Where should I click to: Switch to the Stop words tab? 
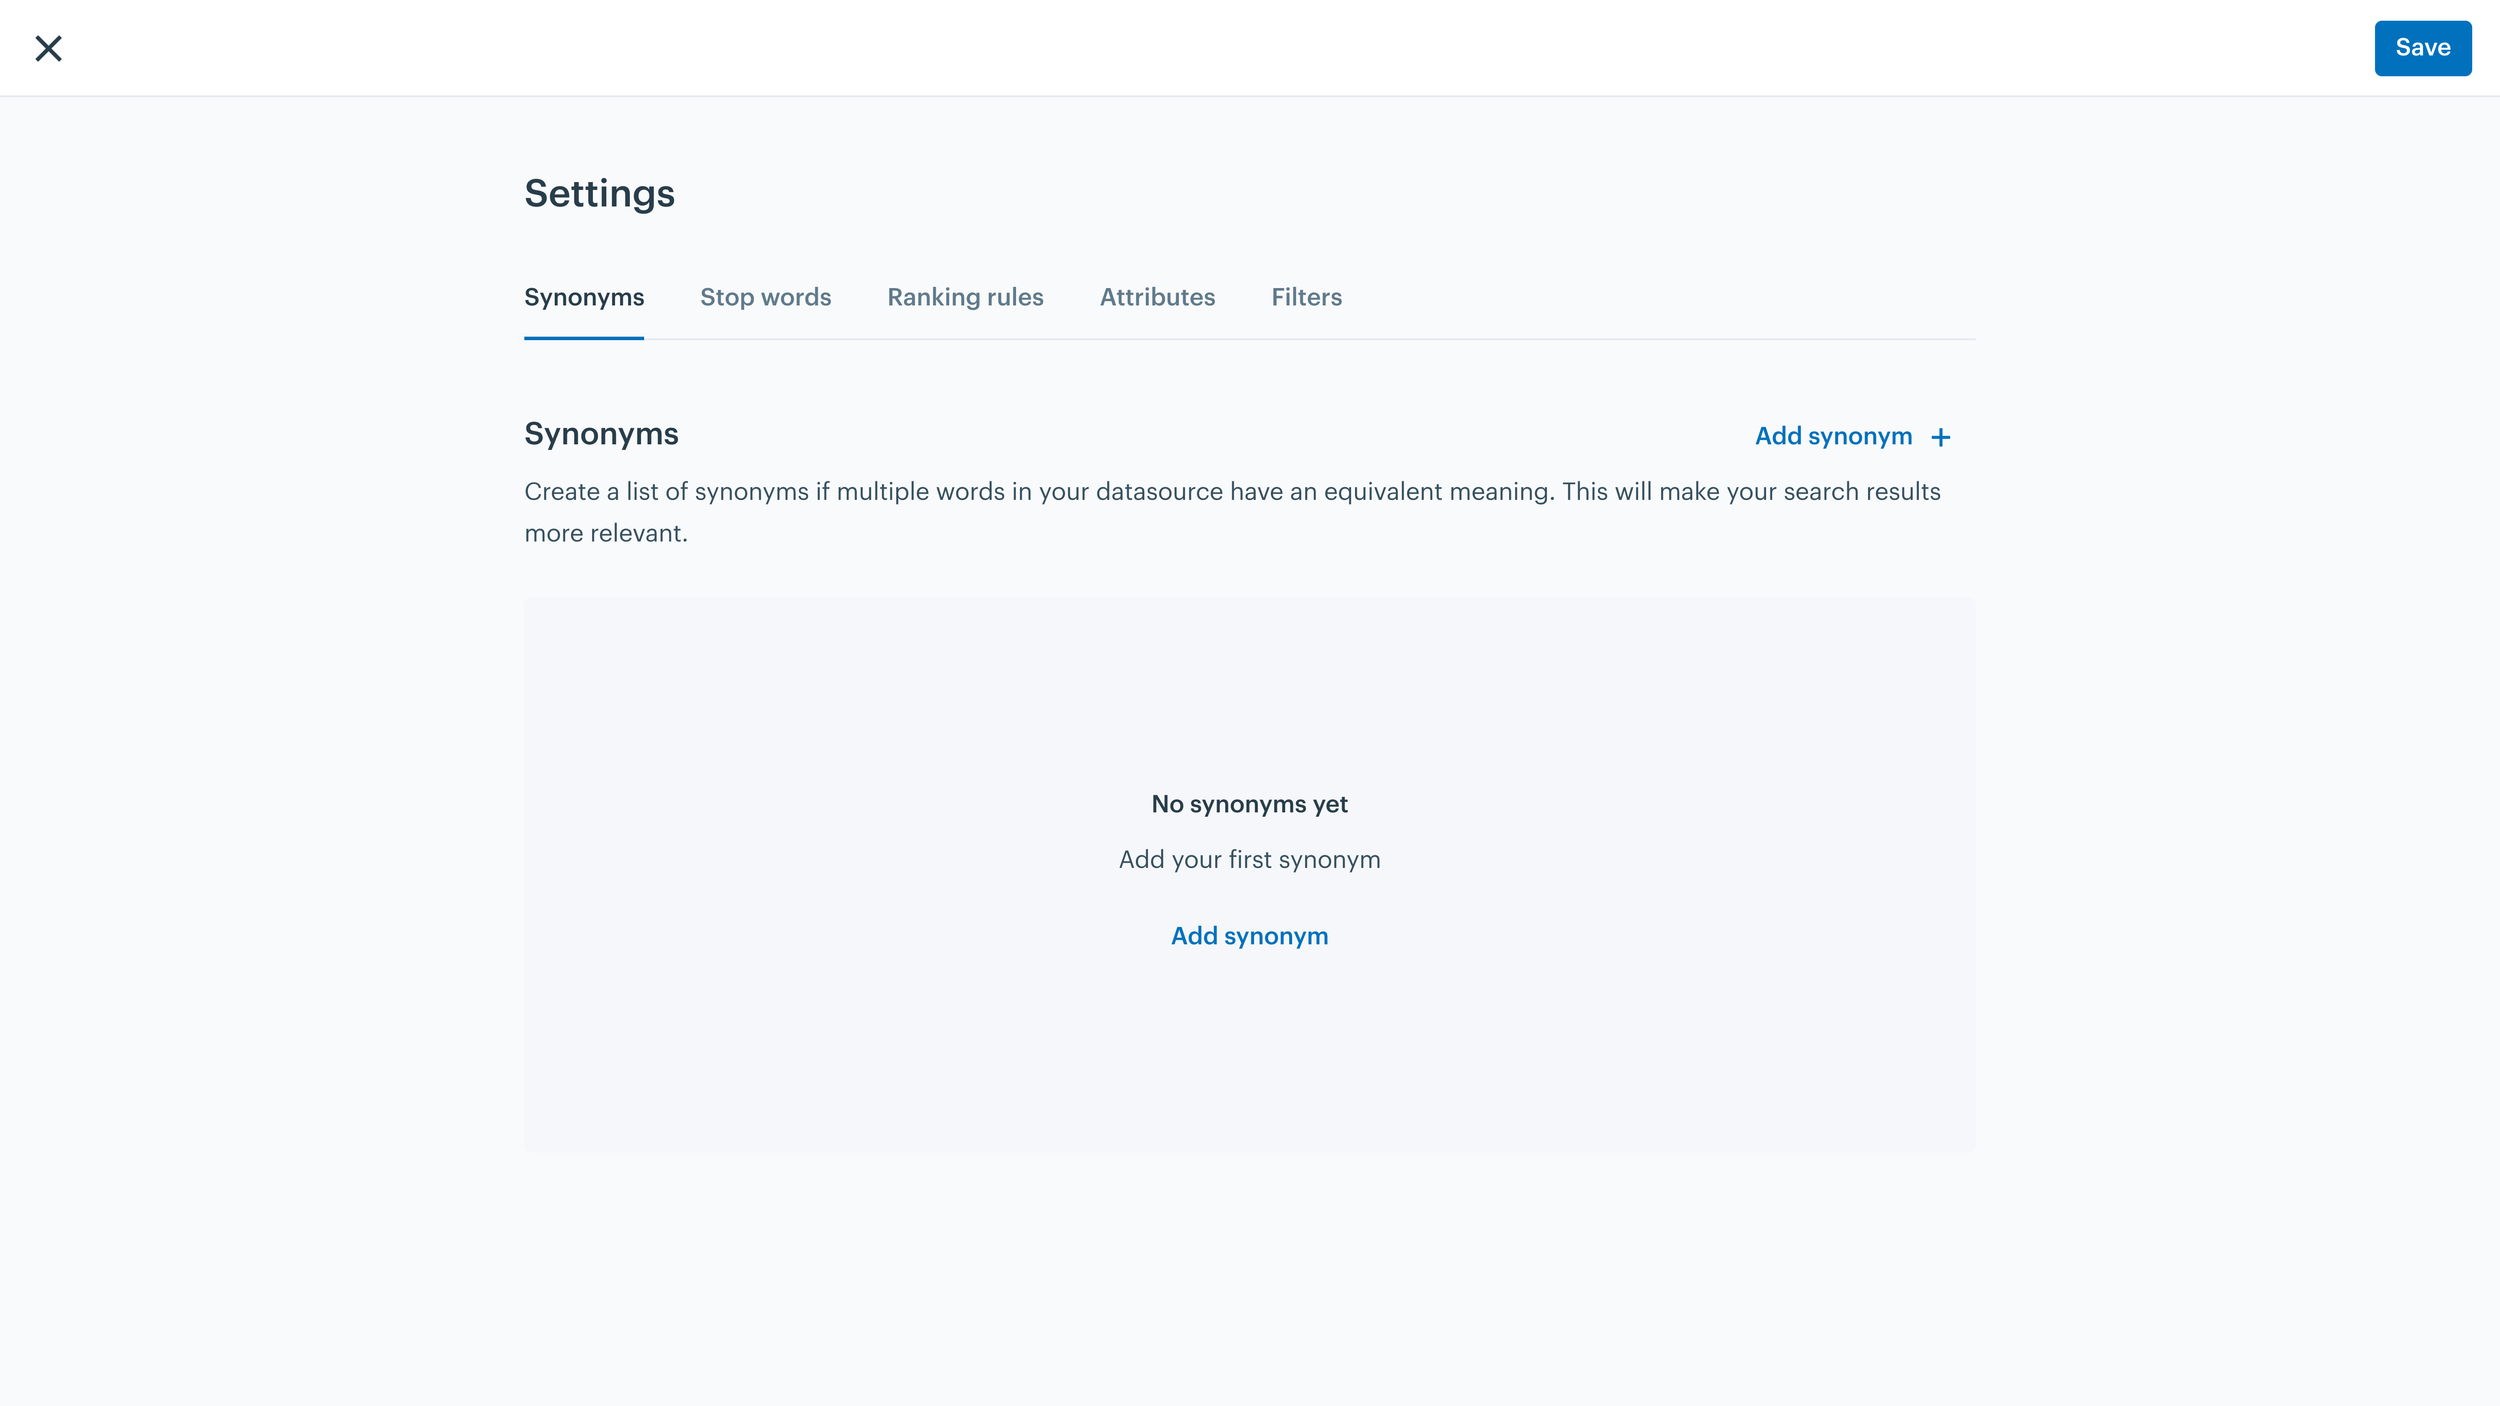point(765,297)
